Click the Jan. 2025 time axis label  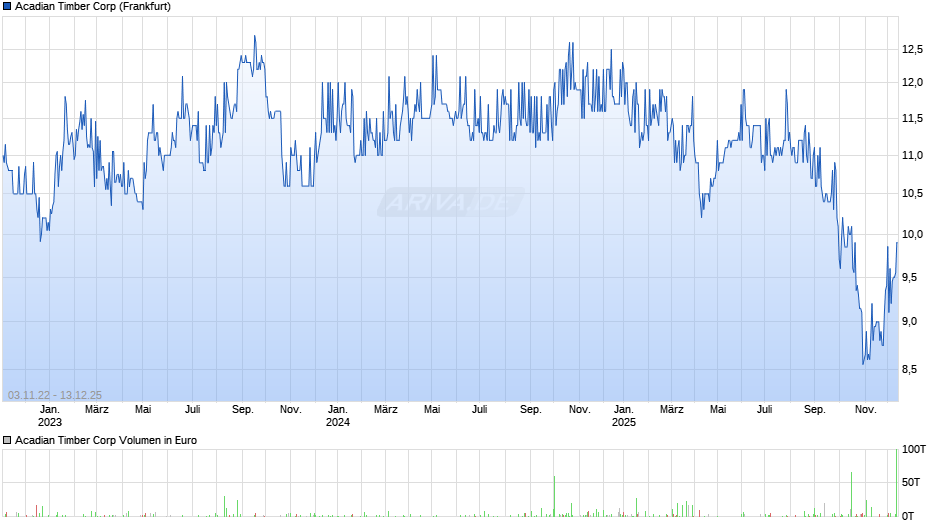tap(623, 416)
